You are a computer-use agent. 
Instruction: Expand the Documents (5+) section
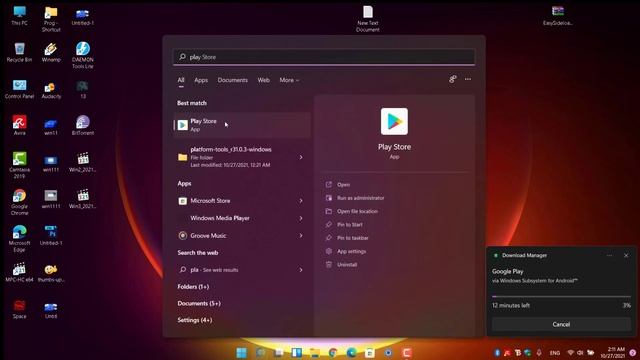pyautogui.click(x=199, y=304)
